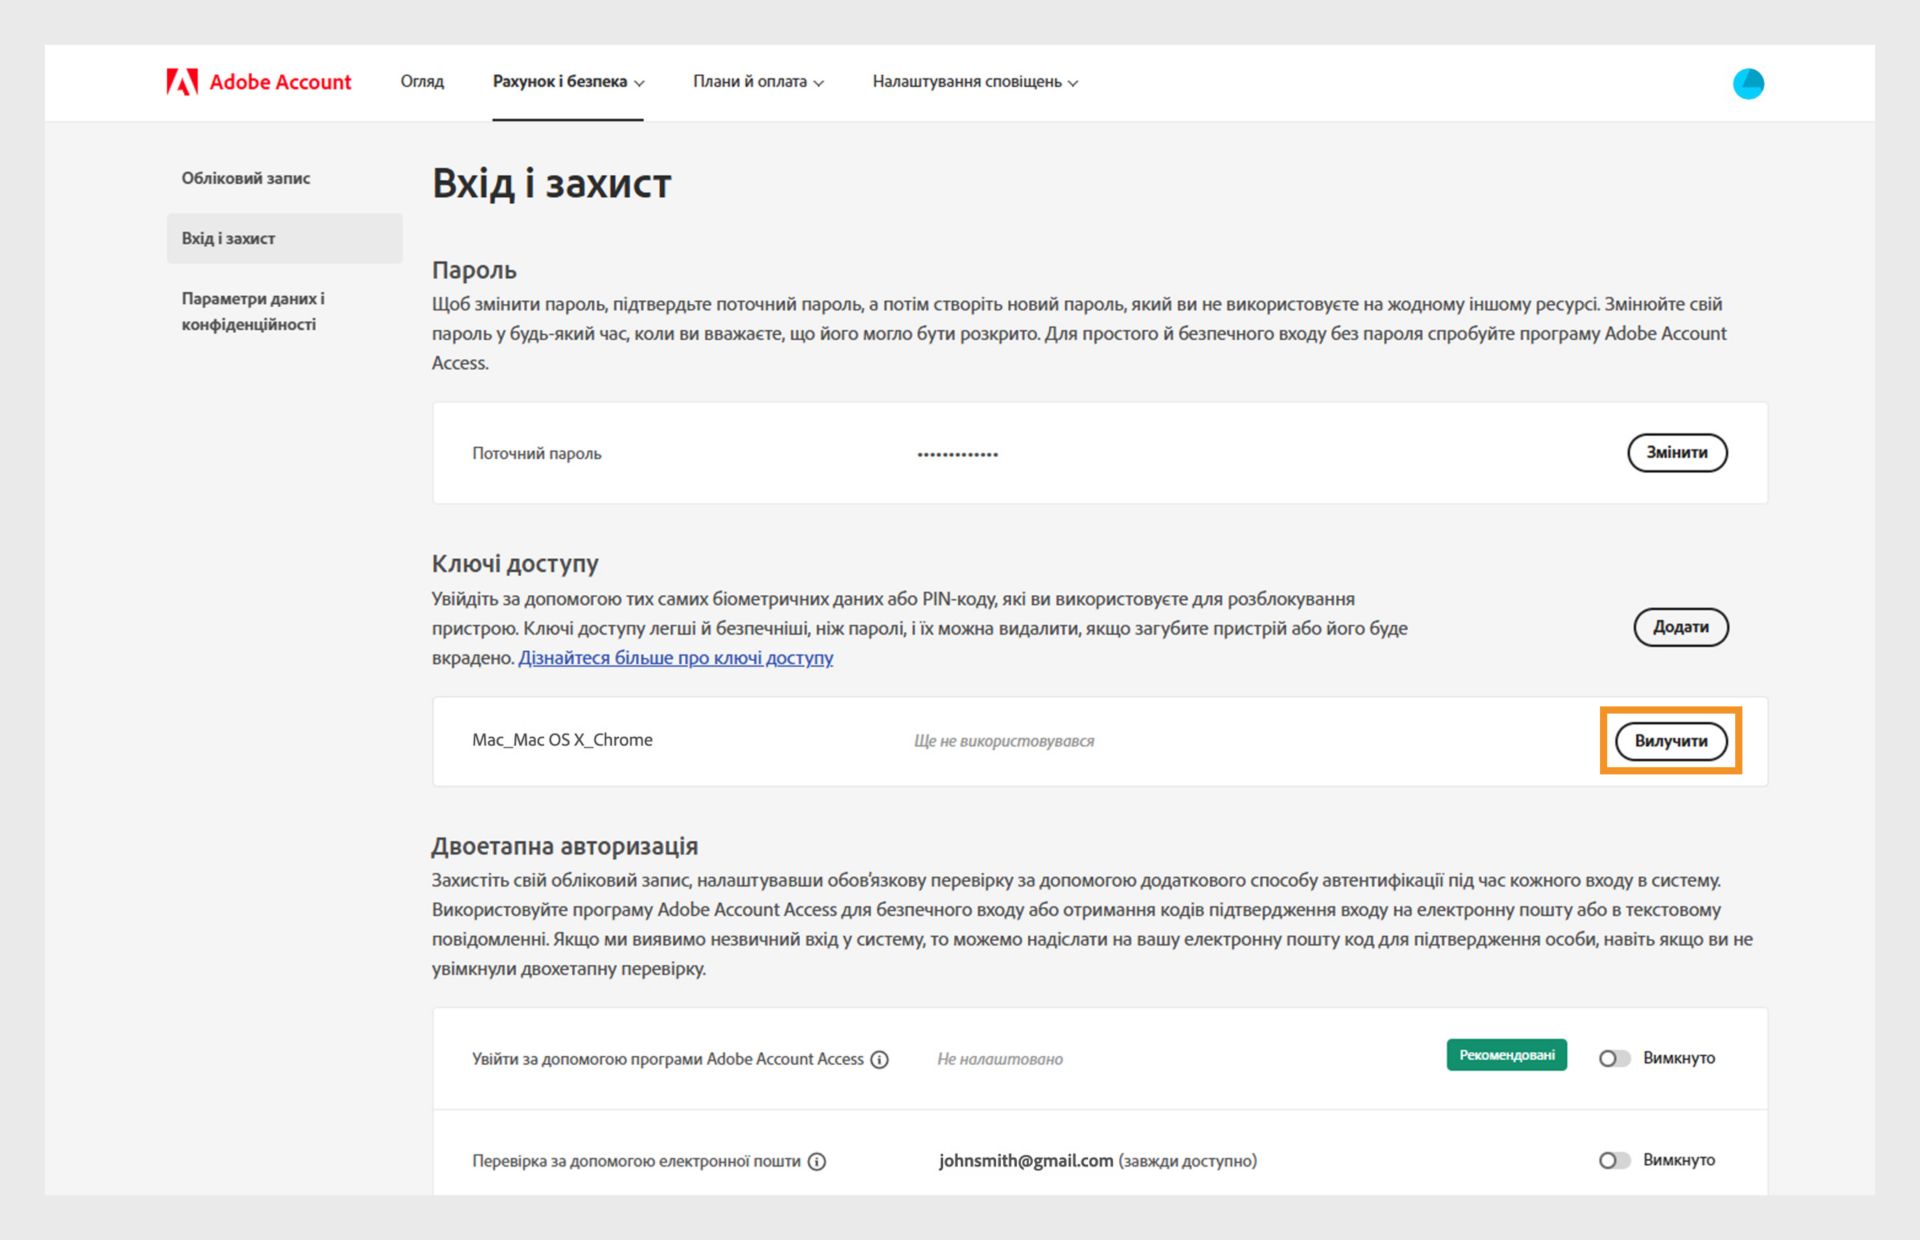The height and width of the screenshot is (1240, 1920).
Task: Expand Налаштування сповіщень dropdown
Action: 975,82
